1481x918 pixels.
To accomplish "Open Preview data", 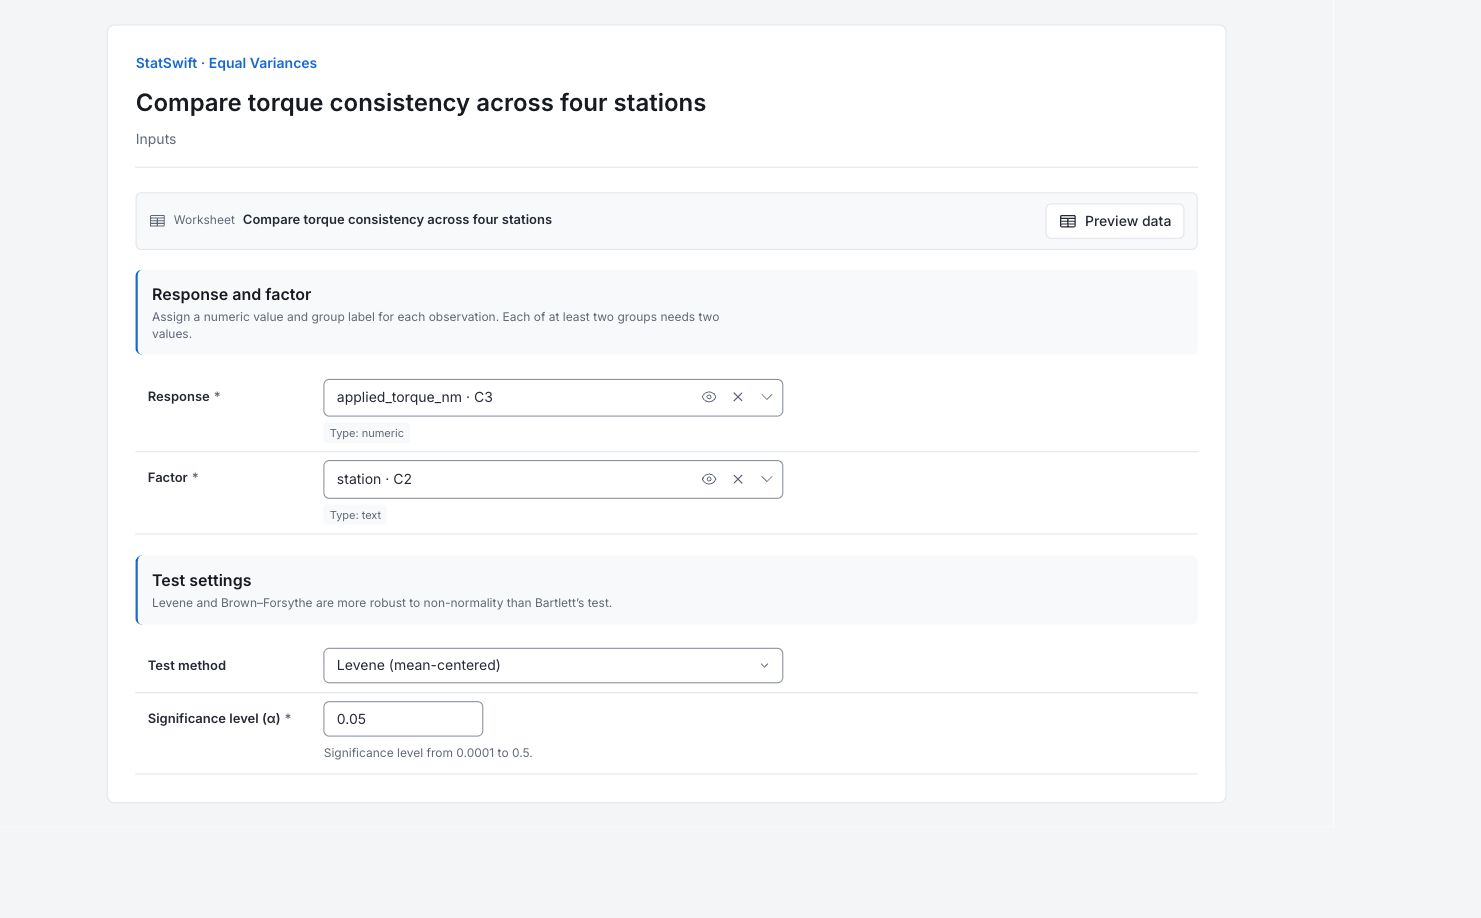I will click(1115, 221).
